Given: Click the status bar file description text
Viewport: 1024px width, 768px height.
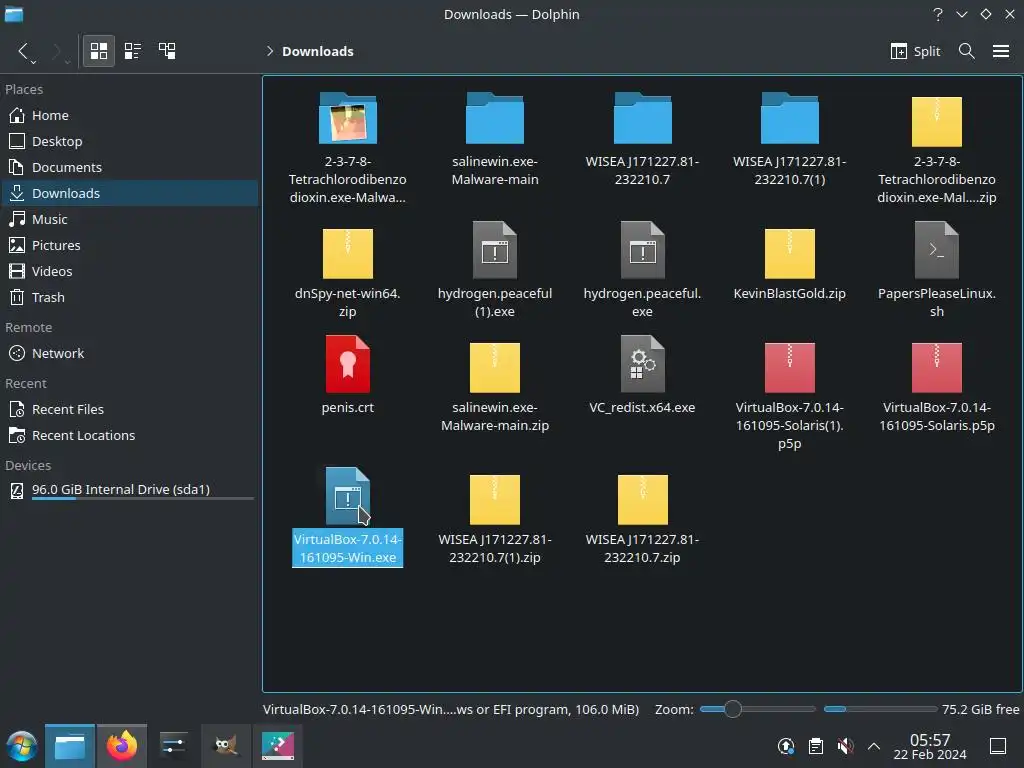Looking at the screenshot, I should pyautogui.click(x=451, y=709).
